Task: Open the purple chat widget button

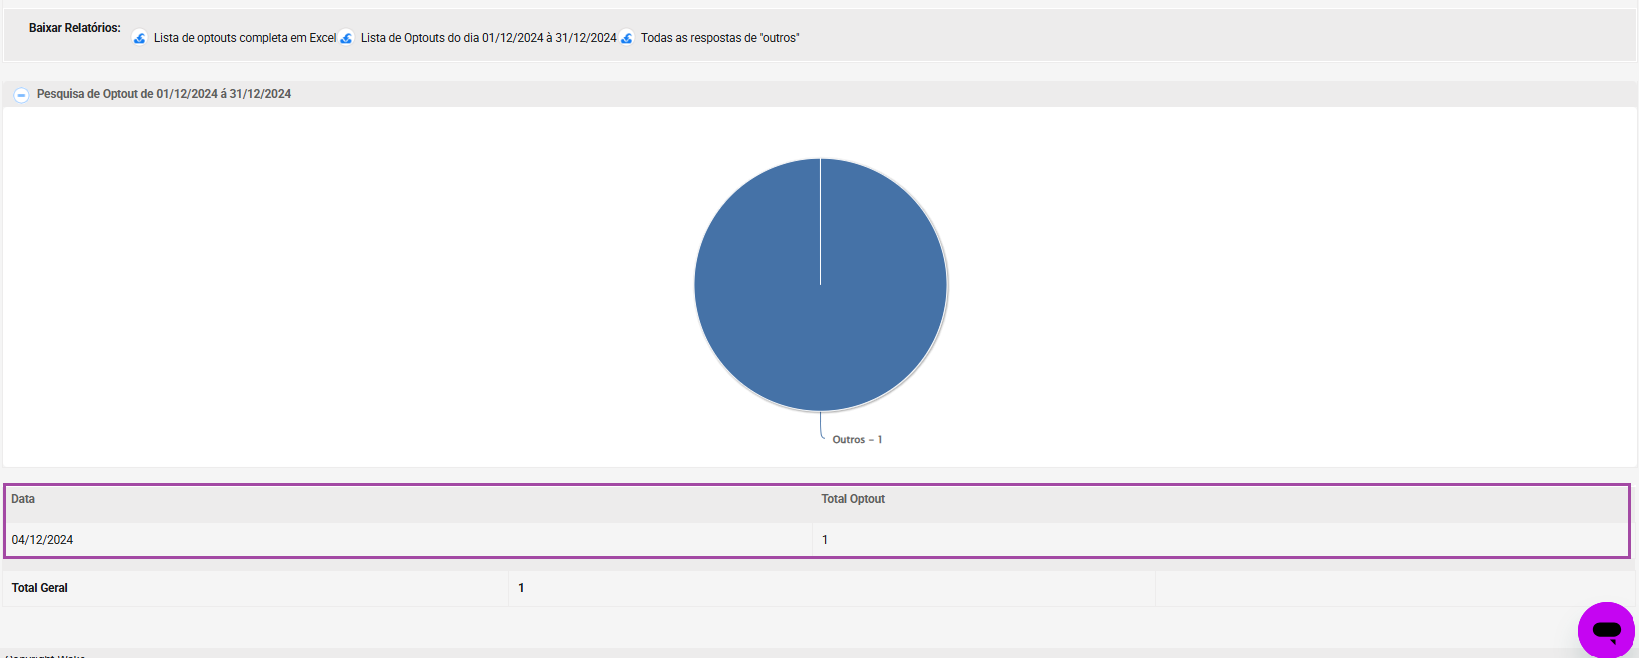Action: (x=1606, y=630)
